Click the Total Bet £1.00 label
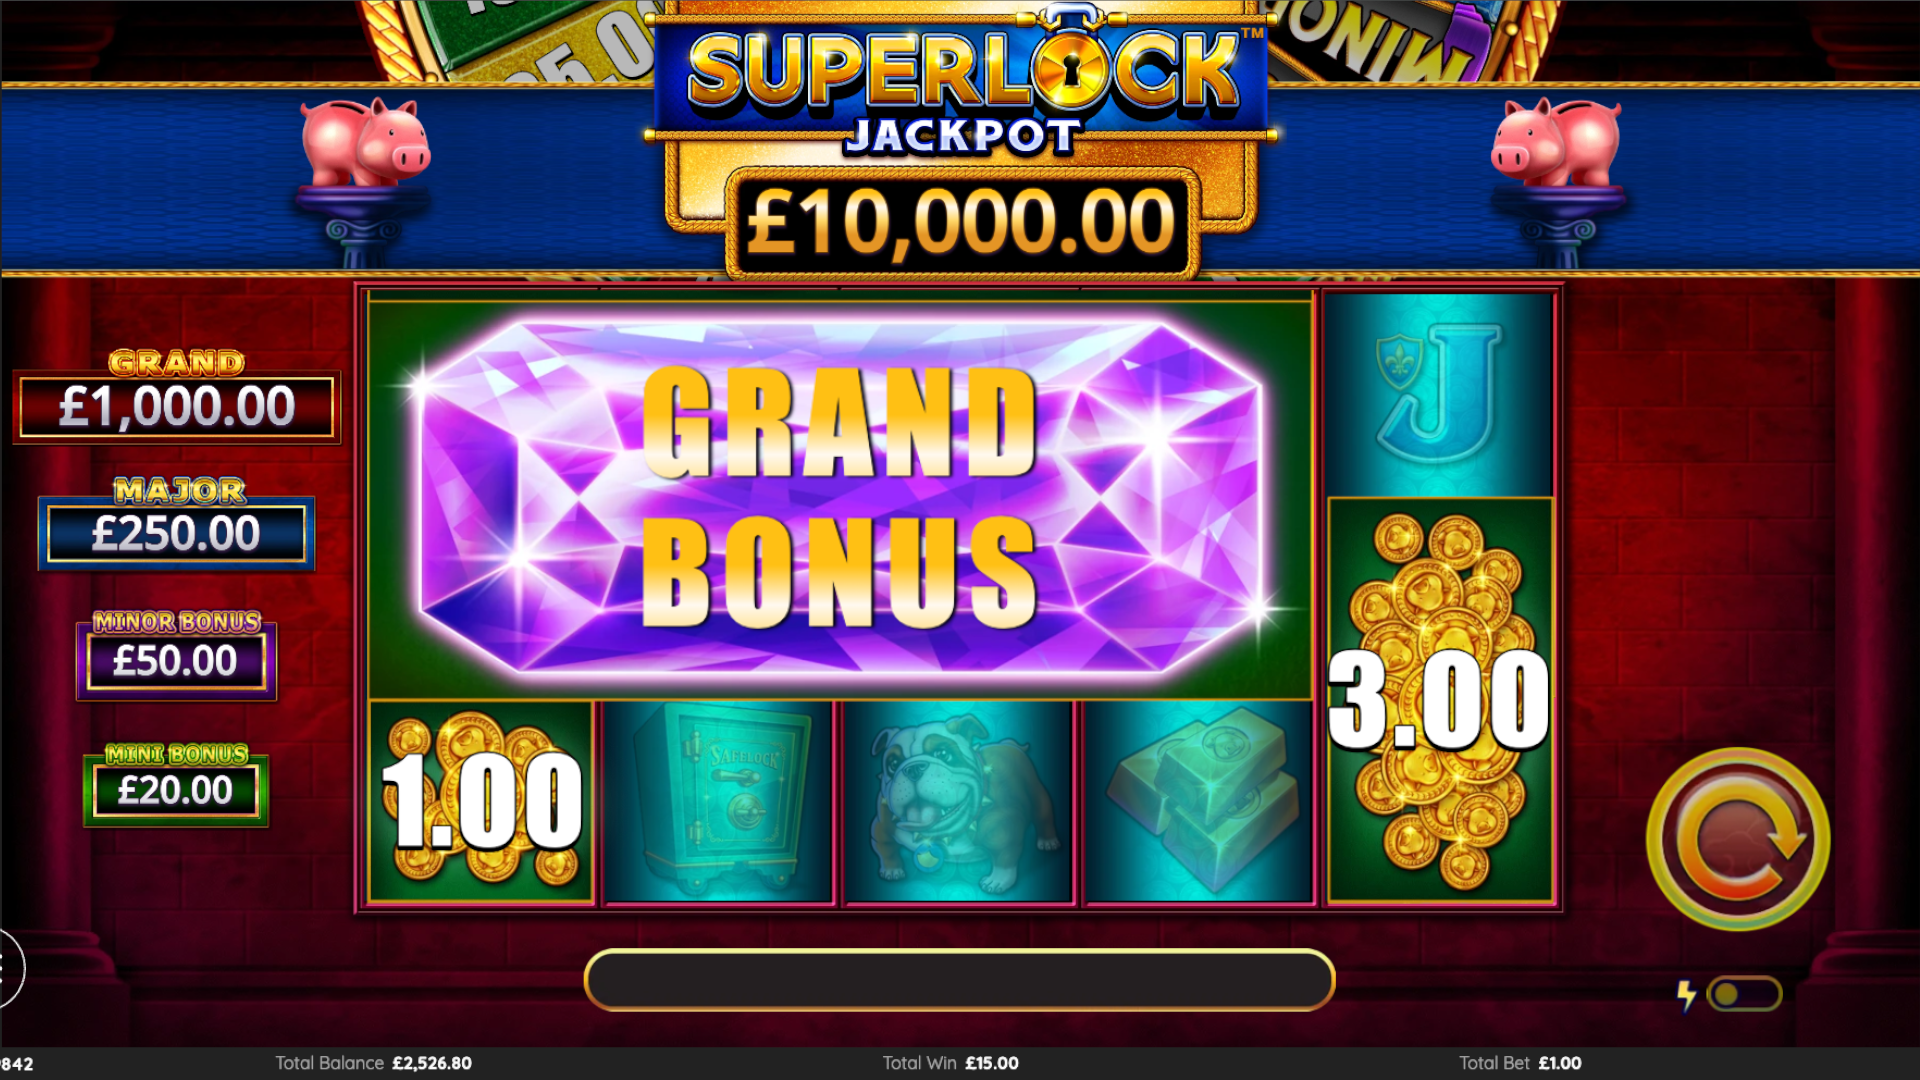This screenshot has height=1080, width=1920. tap(1520, 1063)
